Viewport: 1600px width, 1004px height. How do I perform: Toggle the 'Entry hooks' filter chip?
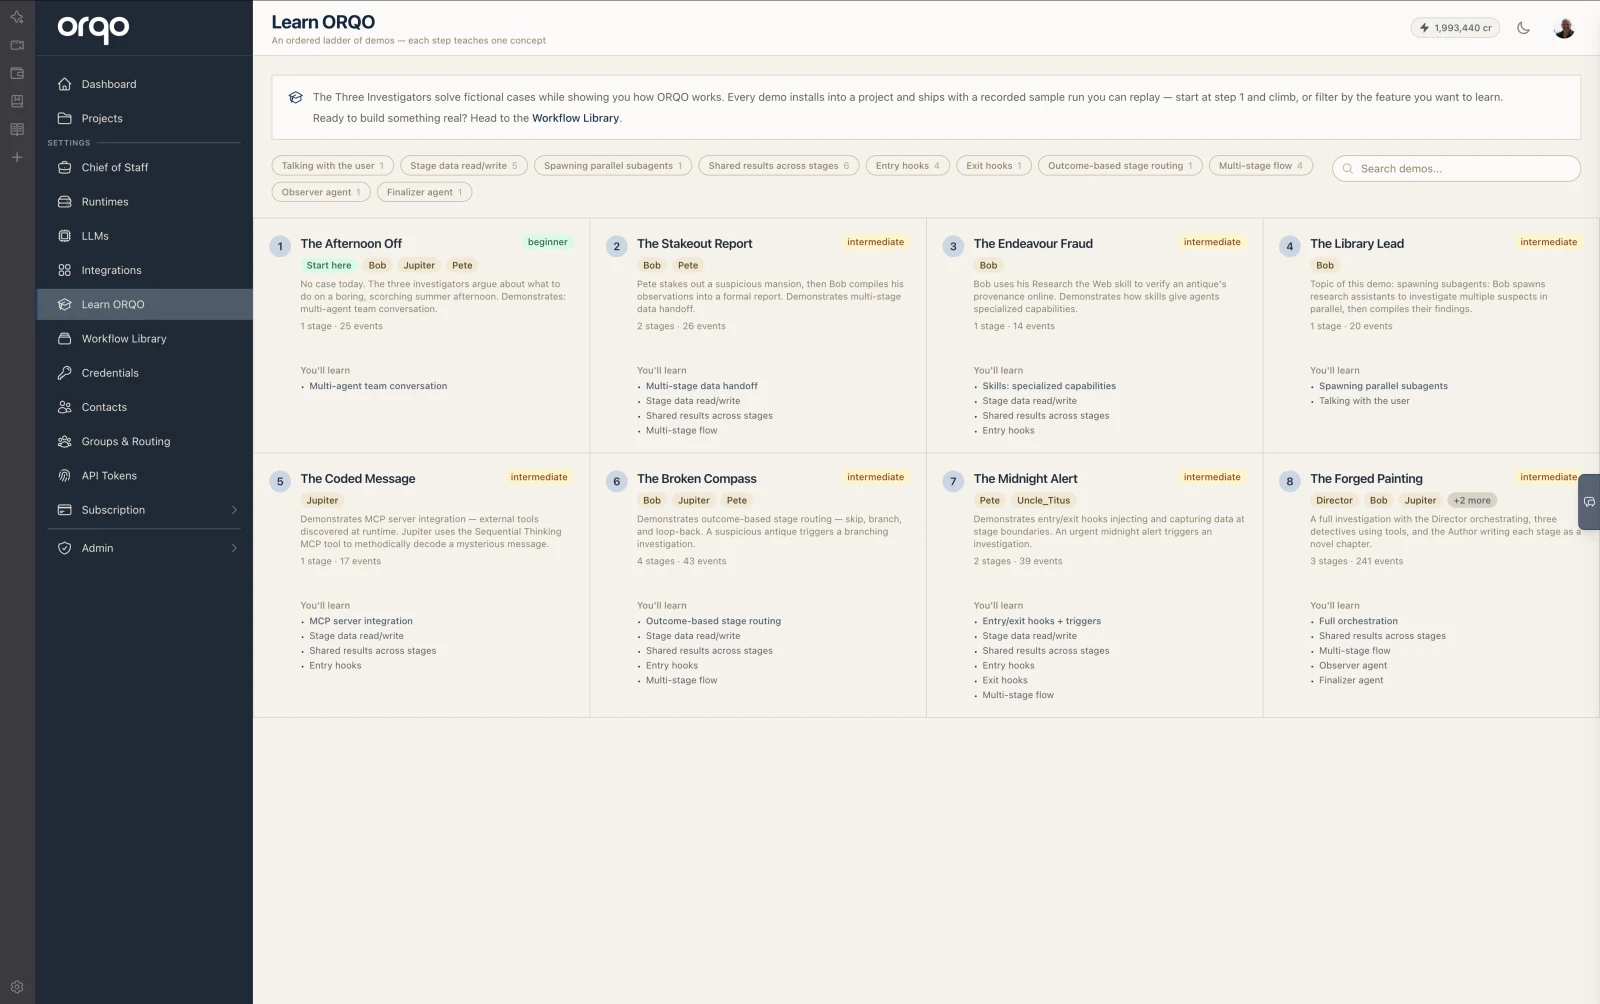907,166
